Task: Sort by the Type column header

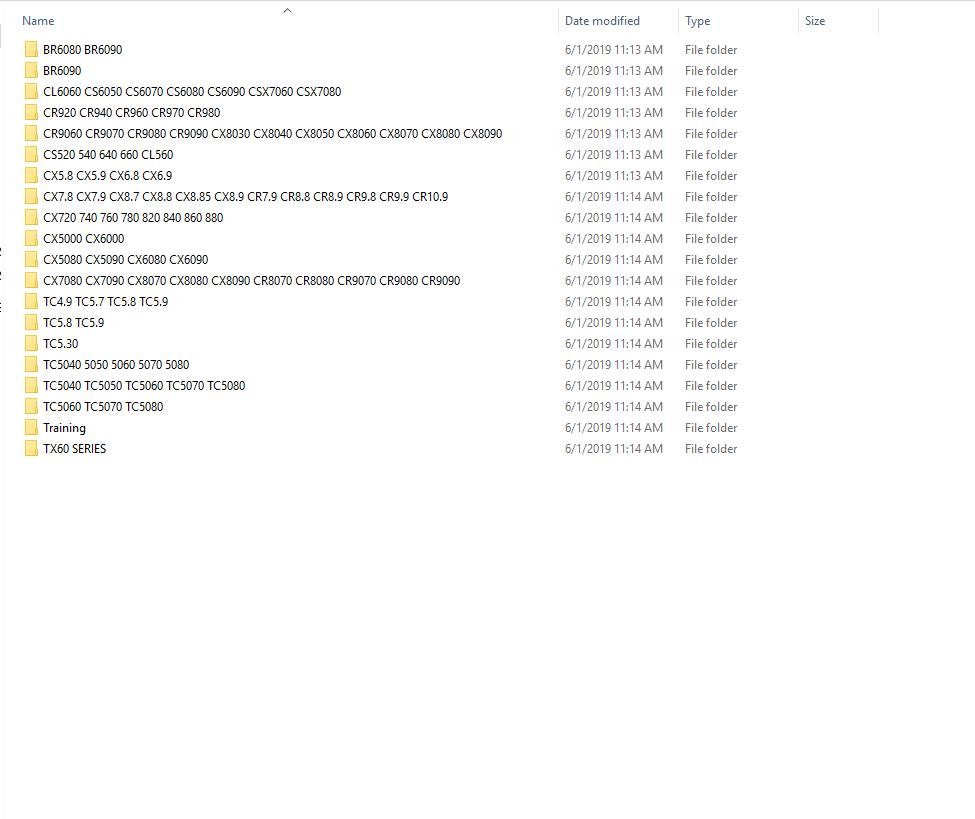Action: [697, 21]
